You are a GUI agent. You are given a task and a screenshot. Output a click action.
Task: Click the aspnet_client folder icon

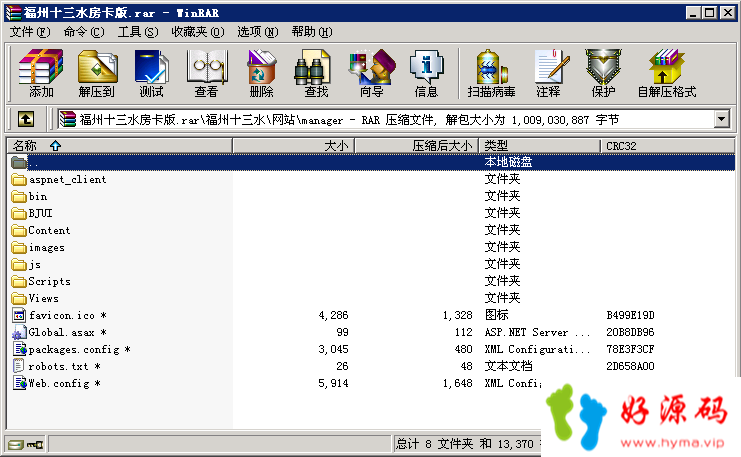click(x=19, y=180)
